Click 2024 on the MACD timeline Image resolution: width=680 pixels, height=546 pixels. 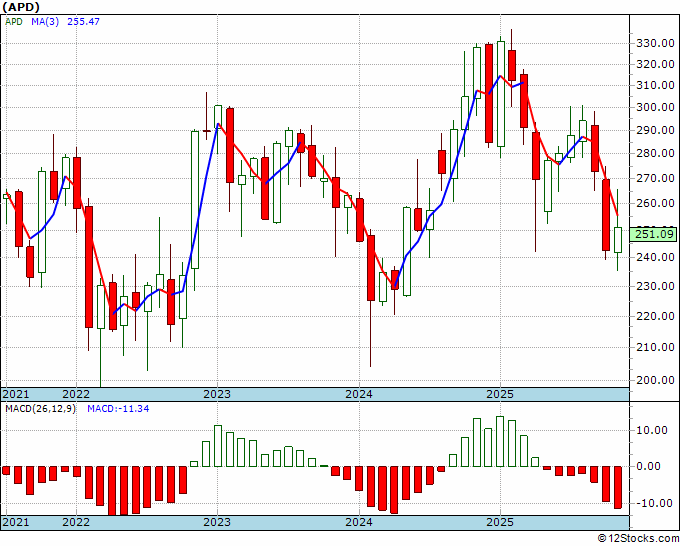pos(359,522)
